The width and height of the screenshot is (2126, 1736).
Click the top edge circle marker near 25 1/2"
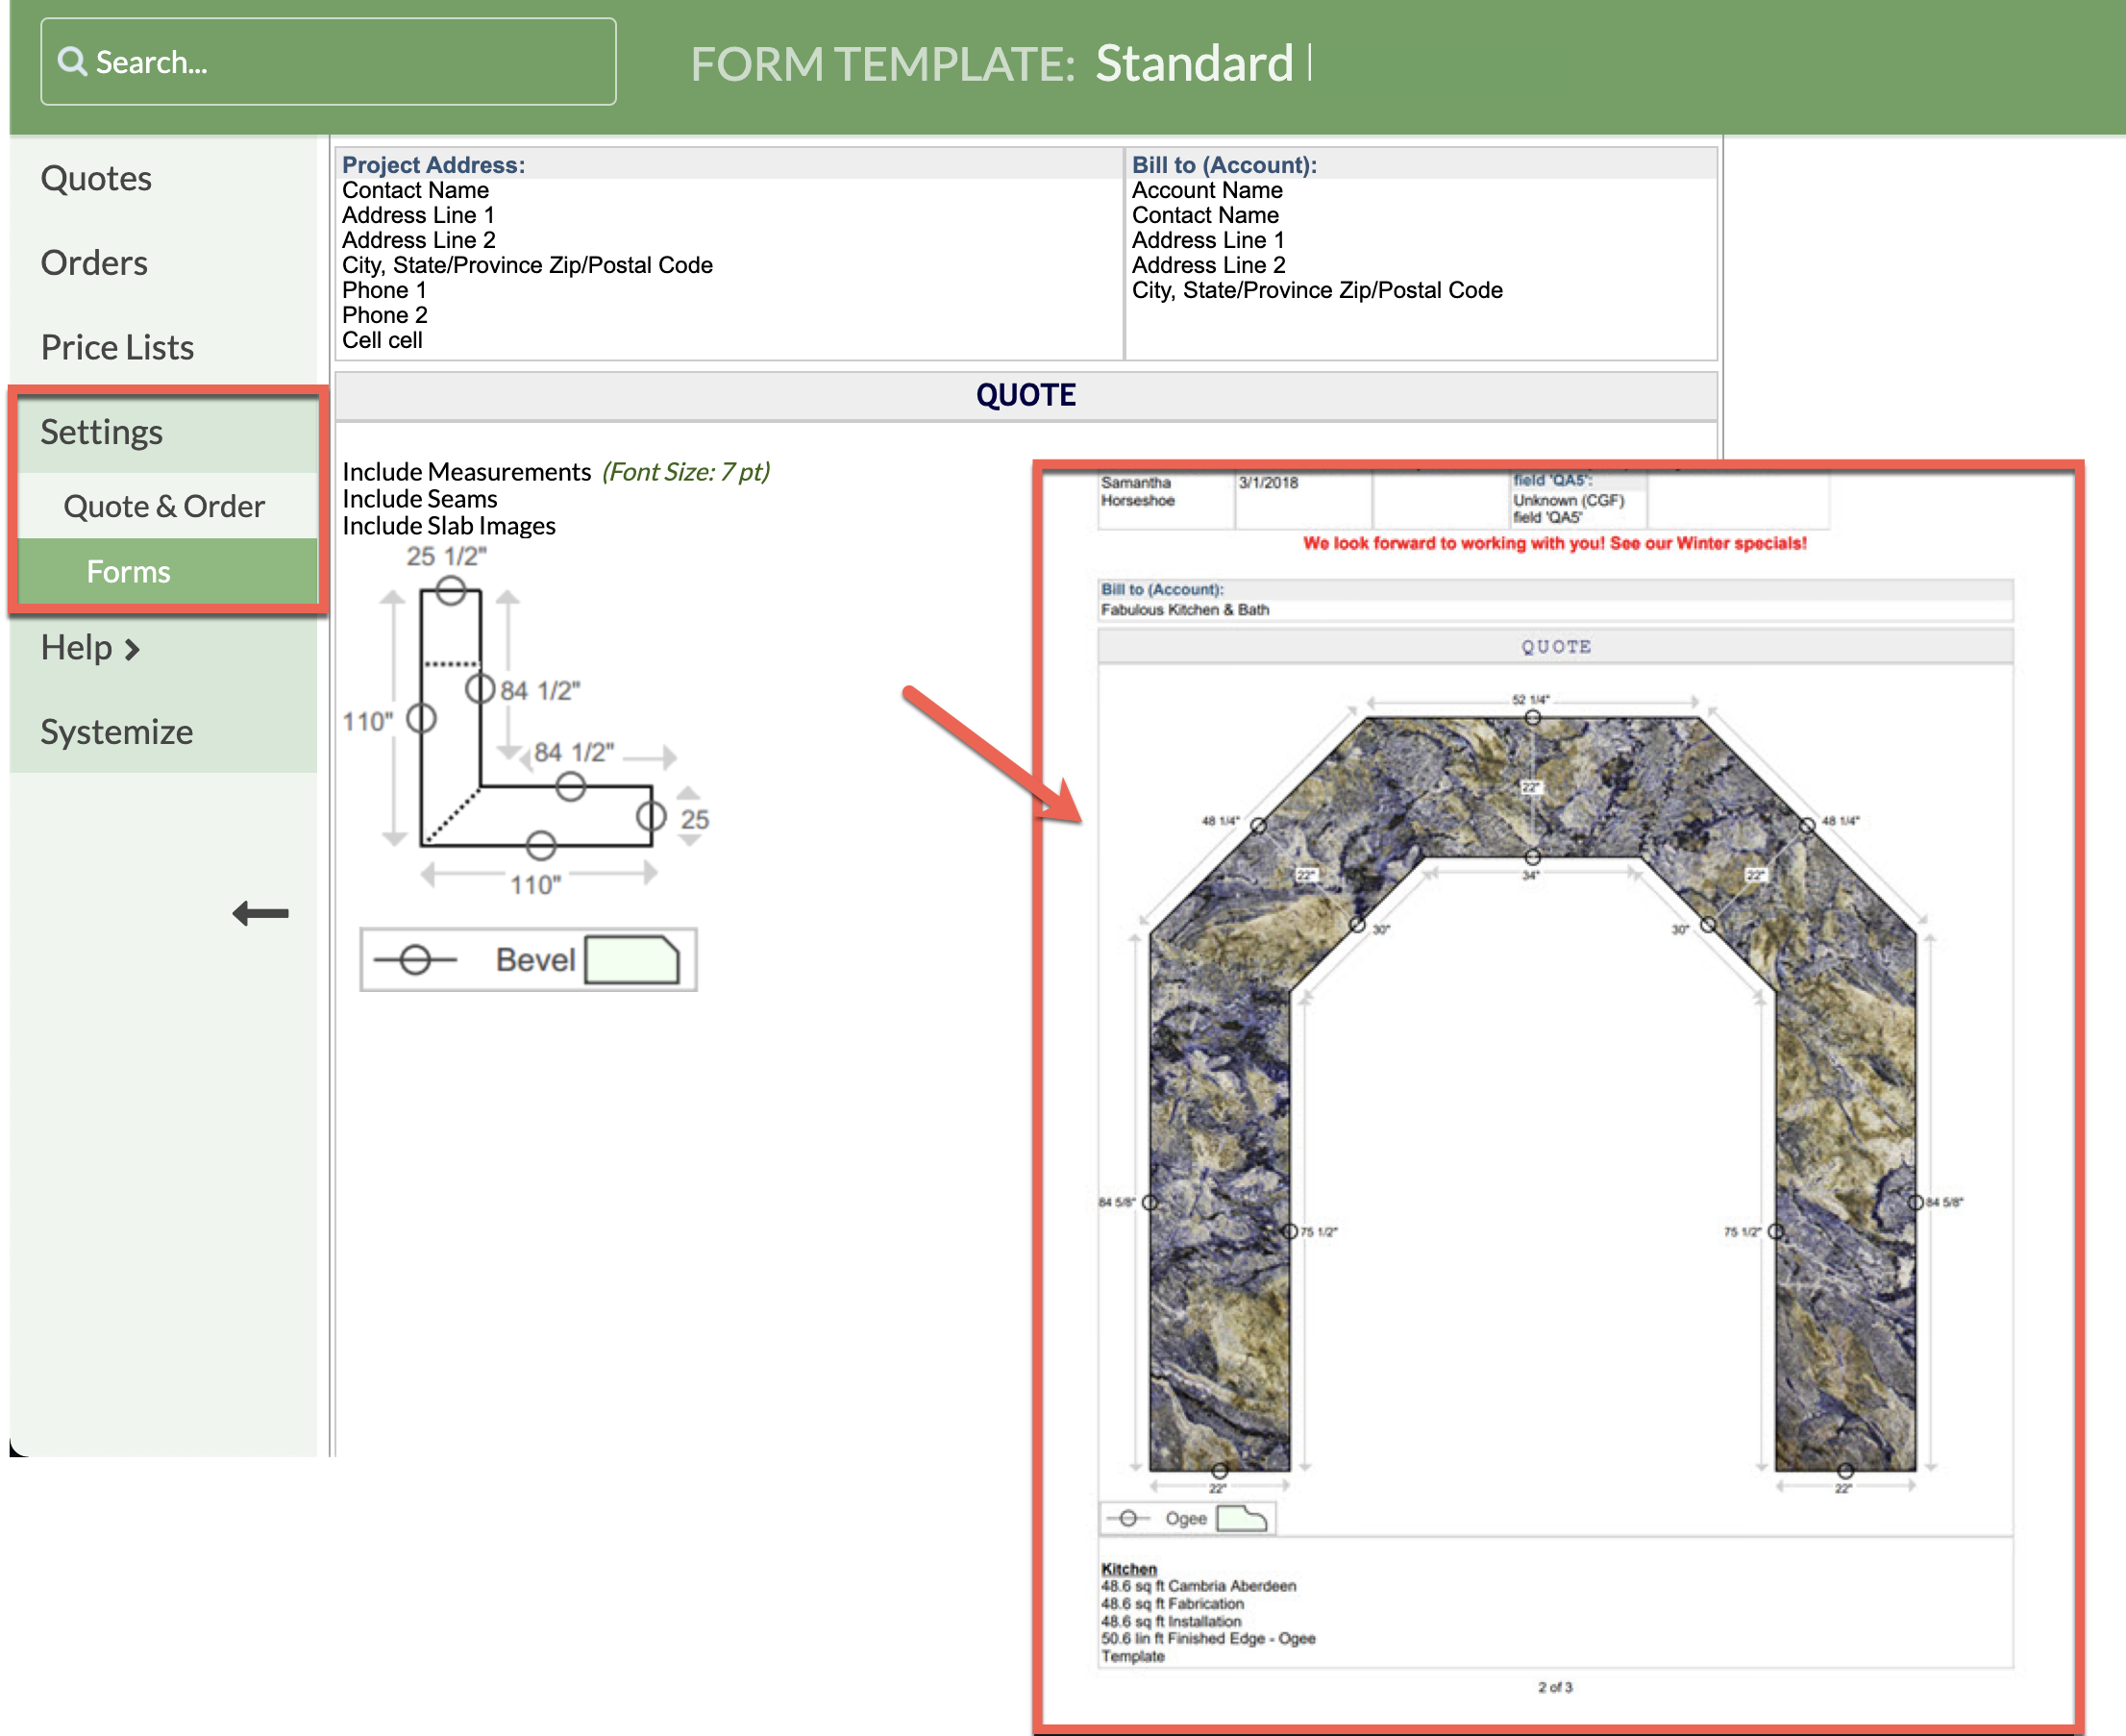pos(451,590)
